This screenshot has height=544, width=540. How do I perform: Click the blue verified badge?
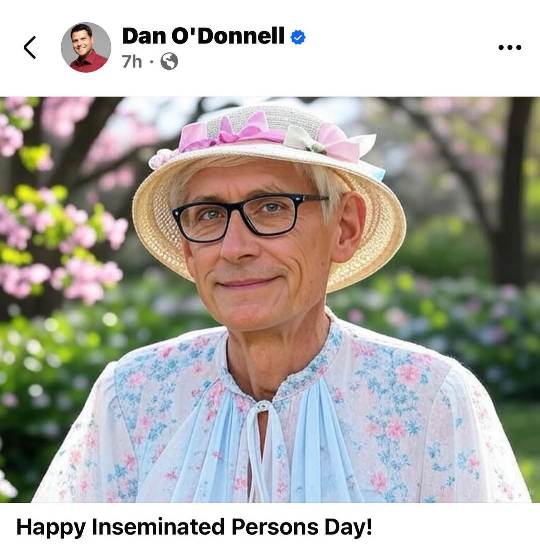pyautogui.click(x=298, y=37)
